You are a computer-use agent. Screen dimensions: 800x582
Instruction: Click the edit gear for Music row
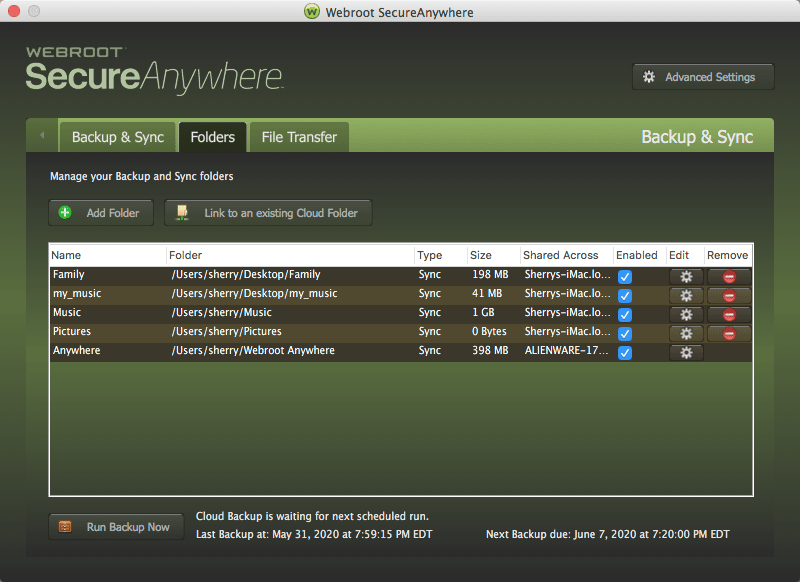tap(686, 315)
